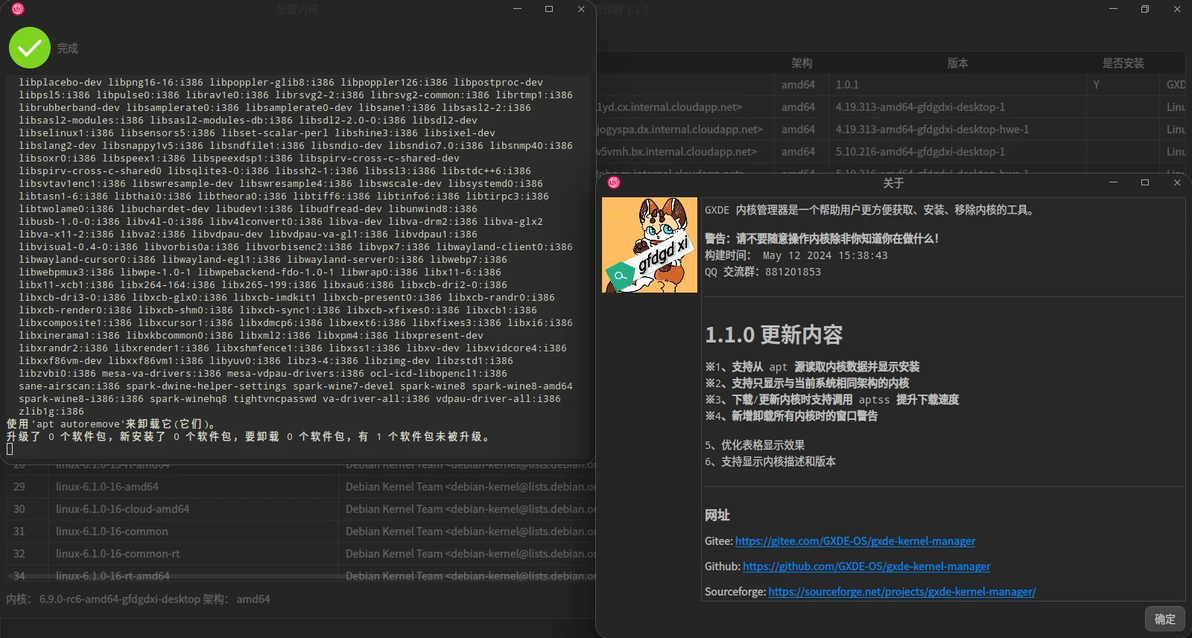Close the 配置内核 terminal window
1192x638 pixels.
pos(581,9)
